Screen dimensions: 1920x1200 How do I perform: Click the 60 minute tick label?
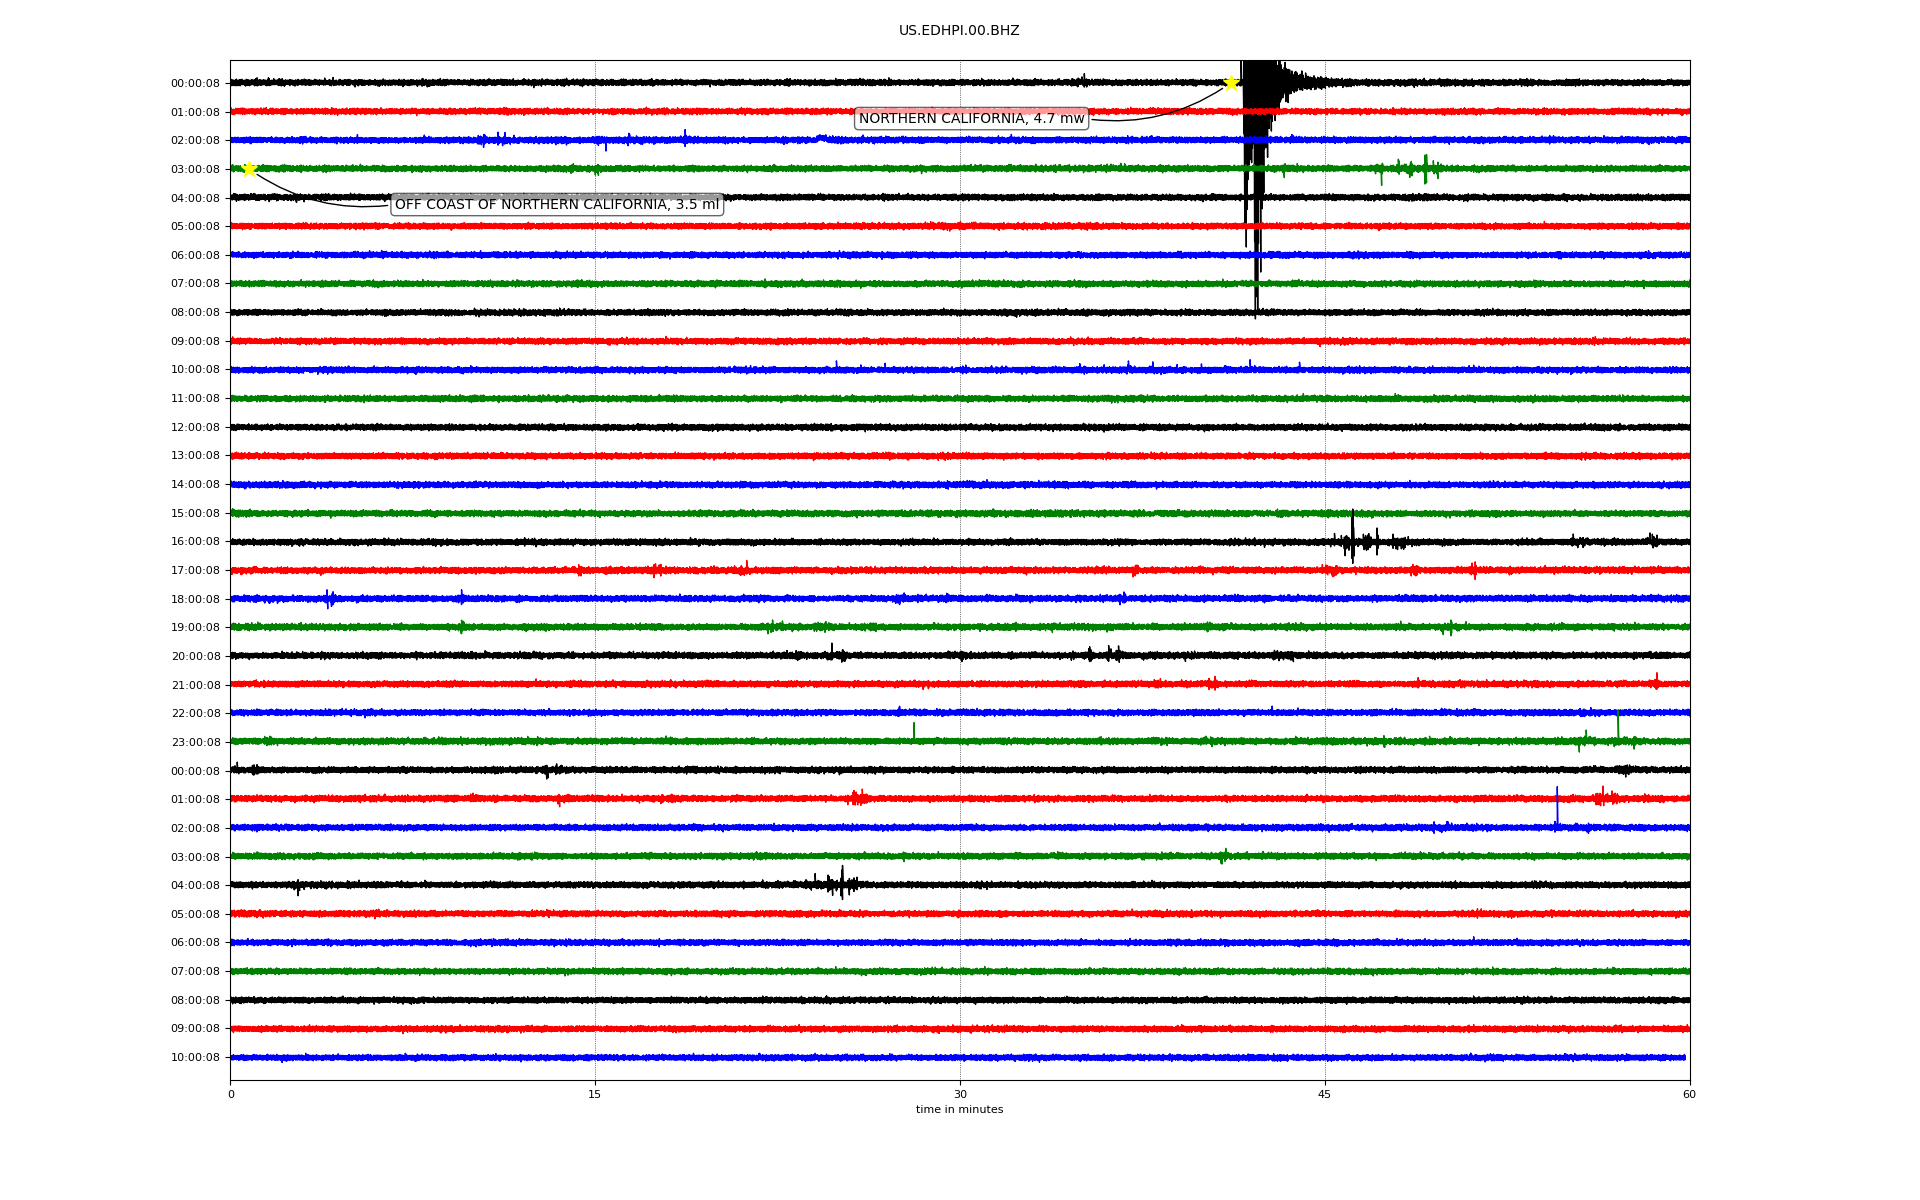[x=1689, y=1094]
